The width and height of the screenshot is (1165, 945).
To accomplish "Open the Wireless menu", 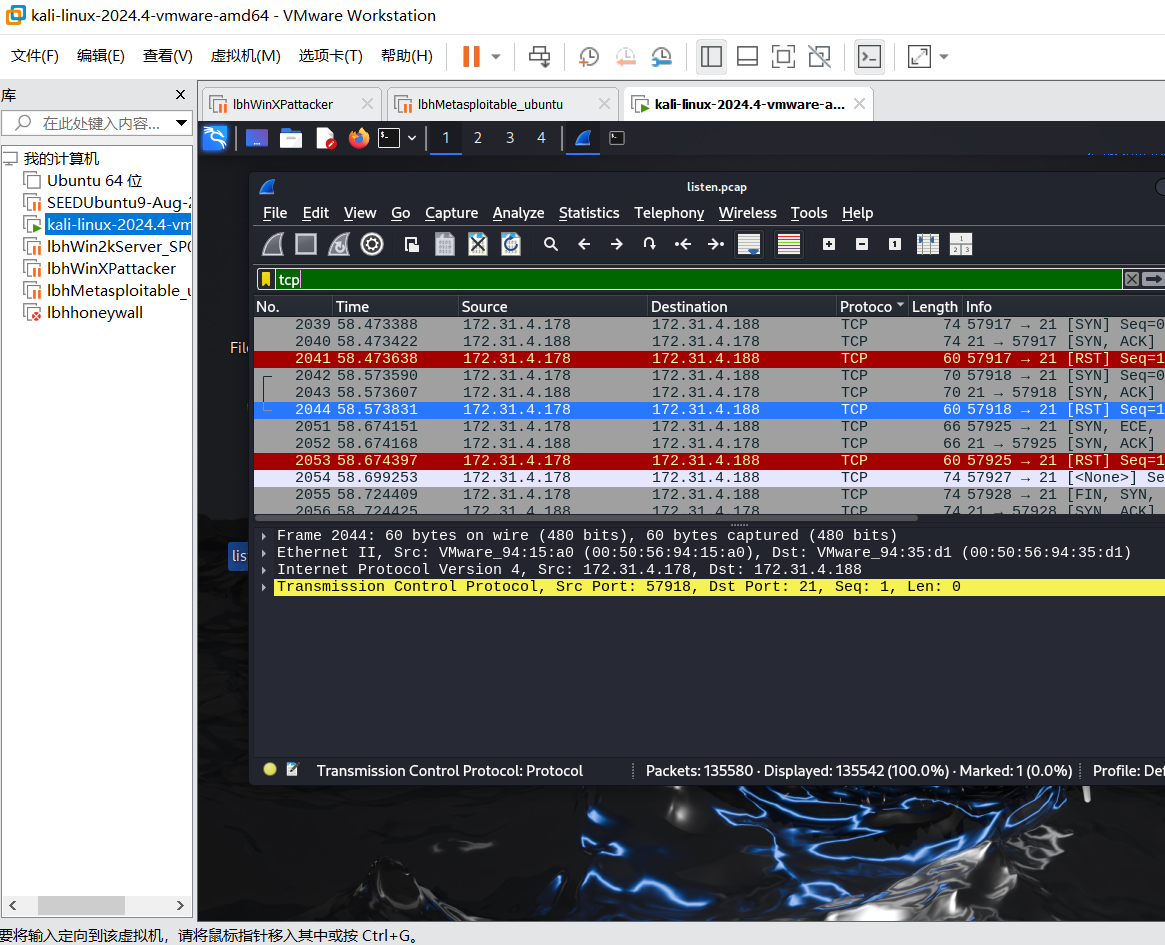I will click(x=747, y=213).
